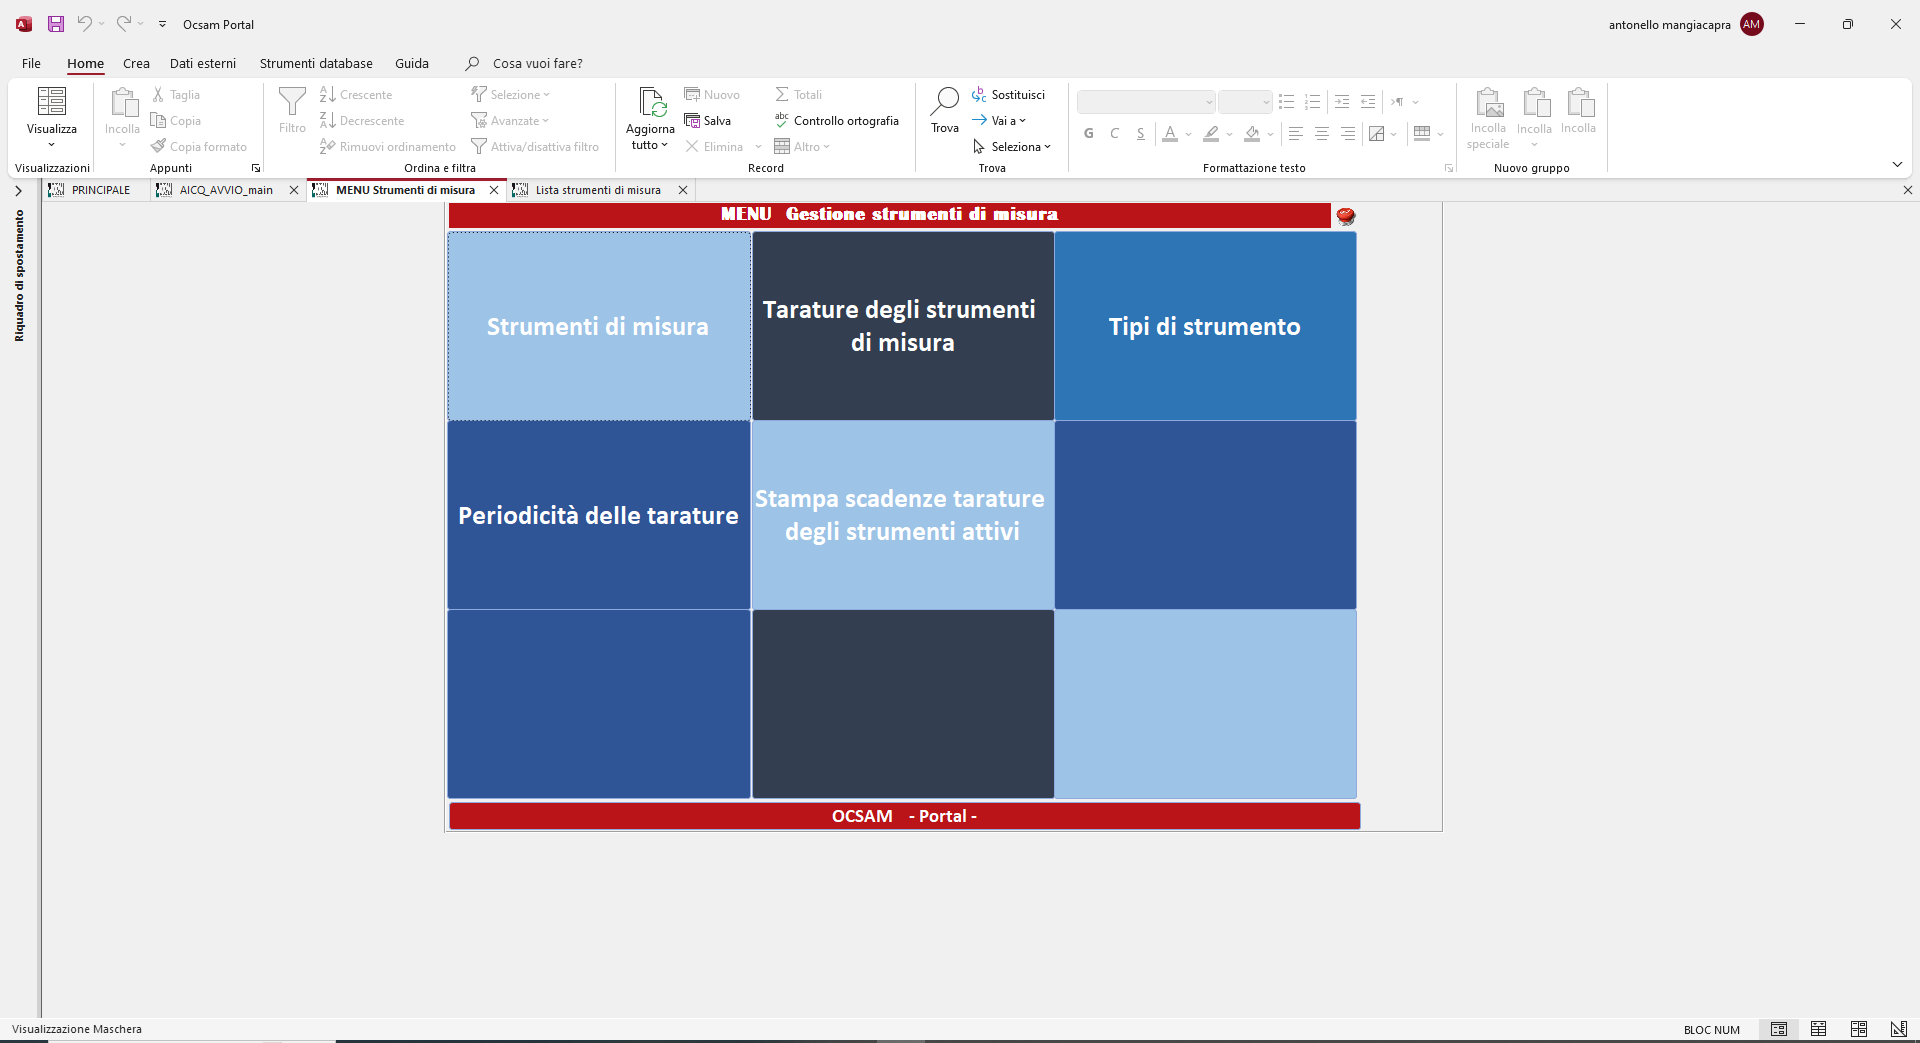This screenshot has height=1043, width=1920.
Task: Click the red exit icon beside menu header
Action: pyautogui.click(x=1346, y=215)
